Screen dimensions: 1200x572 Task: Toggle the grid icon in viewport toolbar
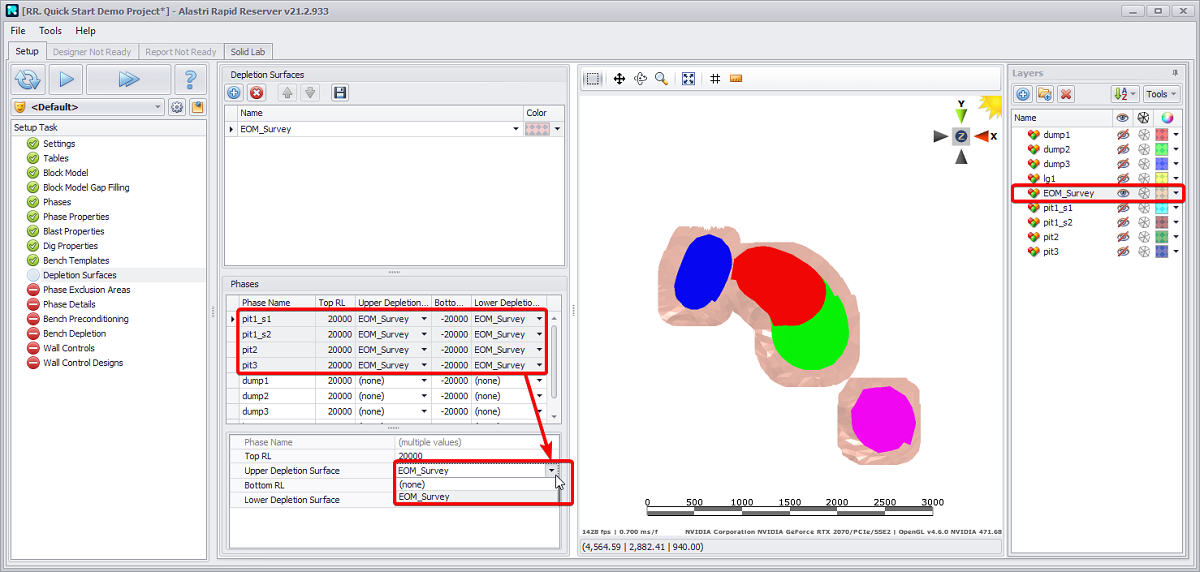(715, 79)
